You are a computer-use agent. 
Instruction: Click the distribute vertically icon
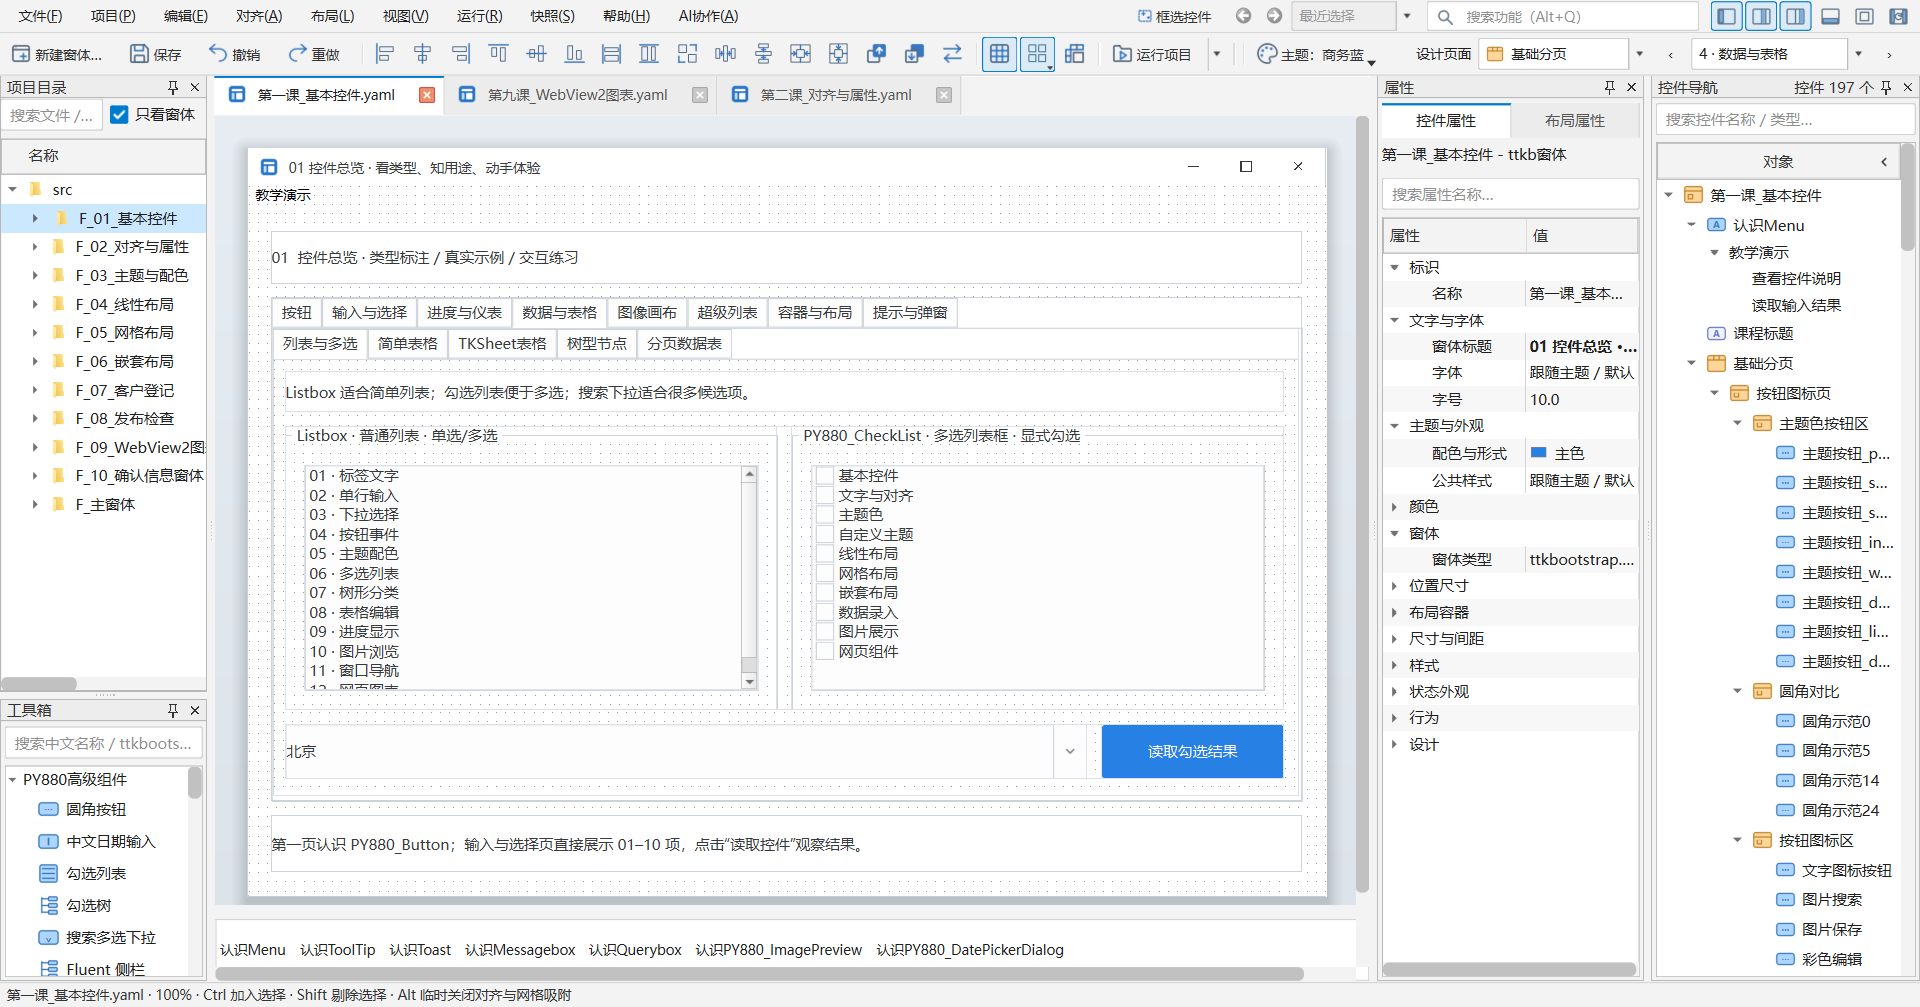click(x=764, y=54)
